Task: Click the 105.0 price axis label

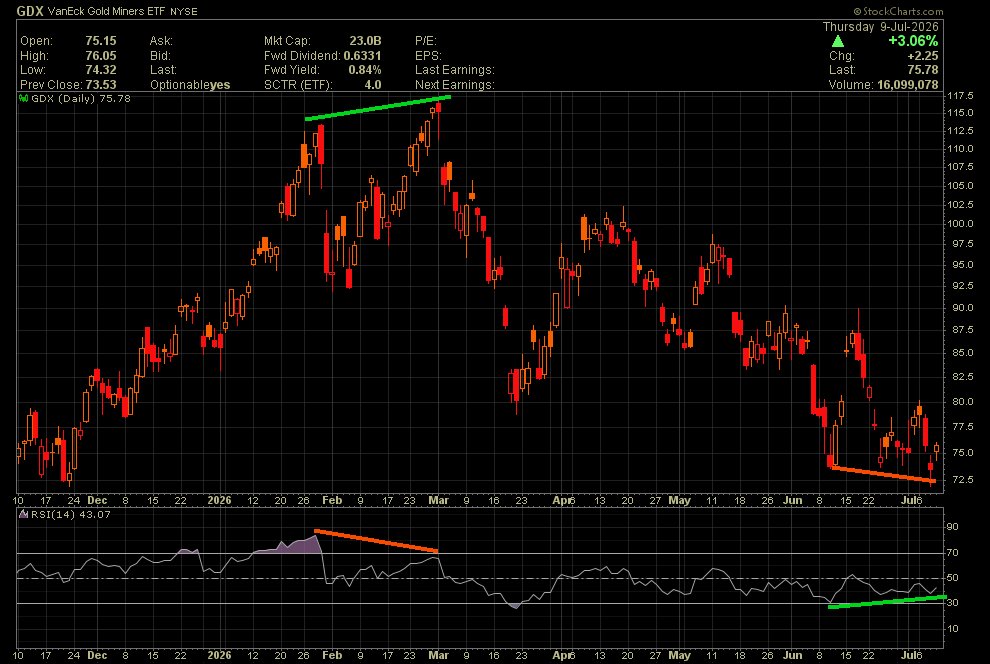Action: [x=960, y=186]
